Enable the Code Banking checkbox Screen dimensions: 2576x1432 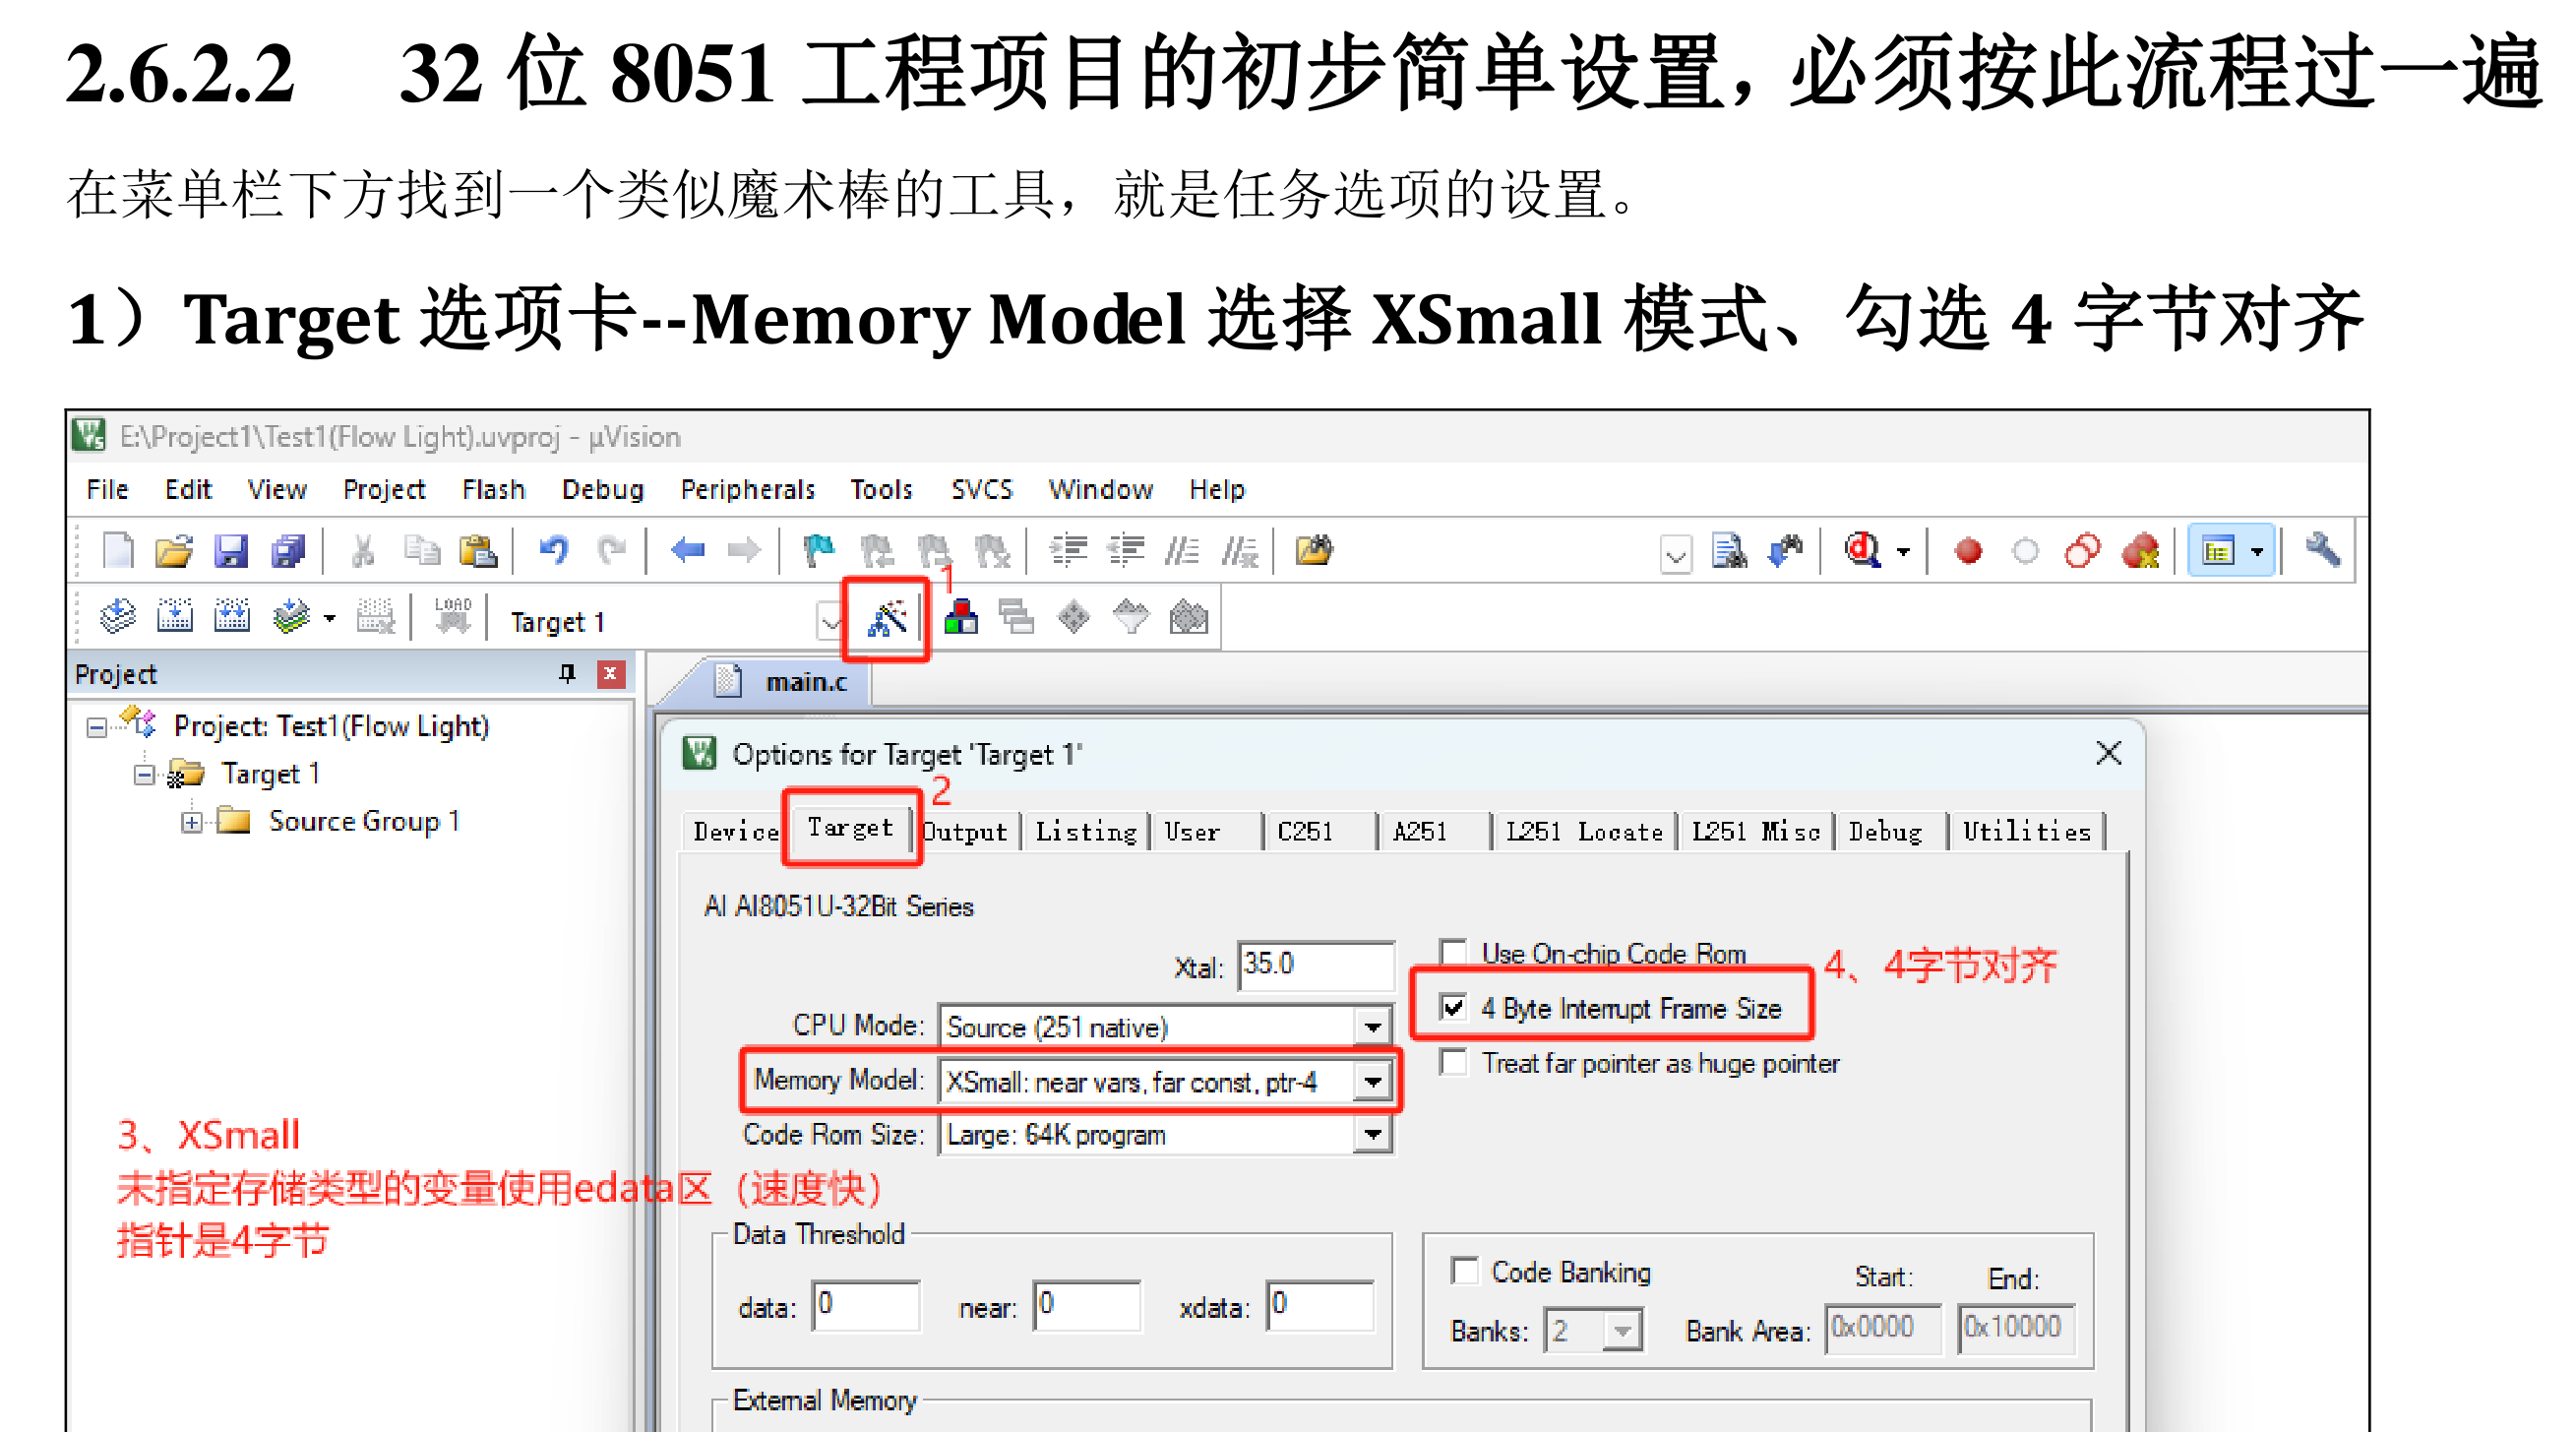1464,1271
